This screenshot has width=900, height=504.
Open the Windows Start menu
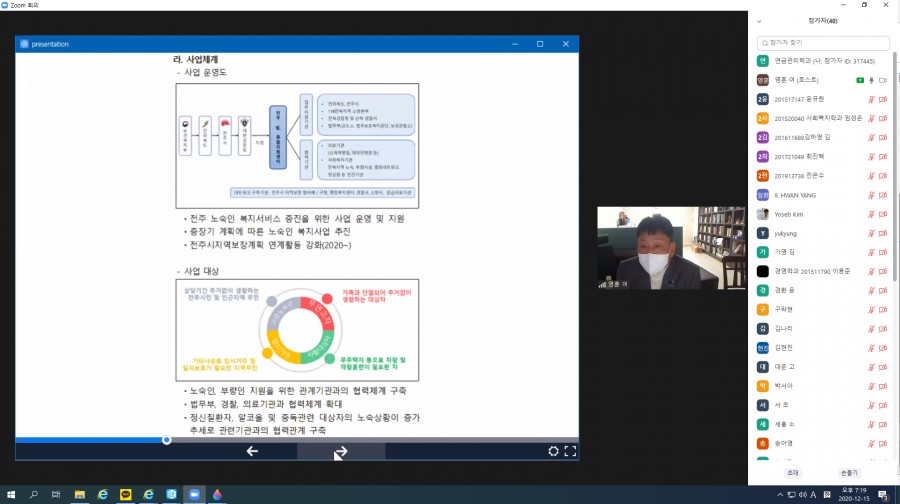tap(11, 494)
